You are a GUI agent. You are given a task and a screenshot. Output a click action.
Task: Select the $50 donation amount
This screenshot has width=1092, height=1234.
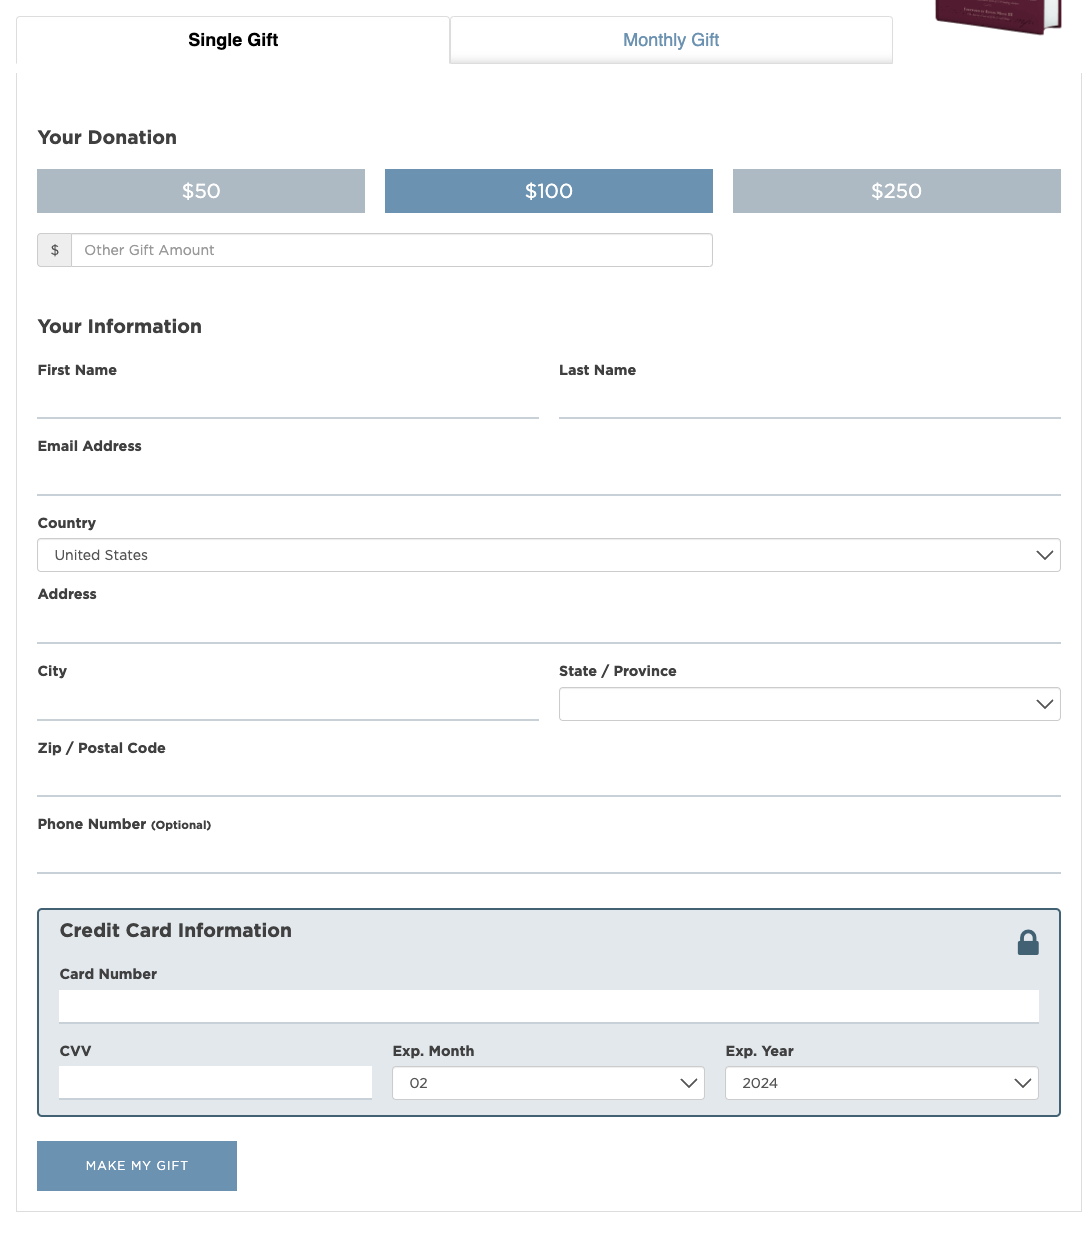[201, 191]
